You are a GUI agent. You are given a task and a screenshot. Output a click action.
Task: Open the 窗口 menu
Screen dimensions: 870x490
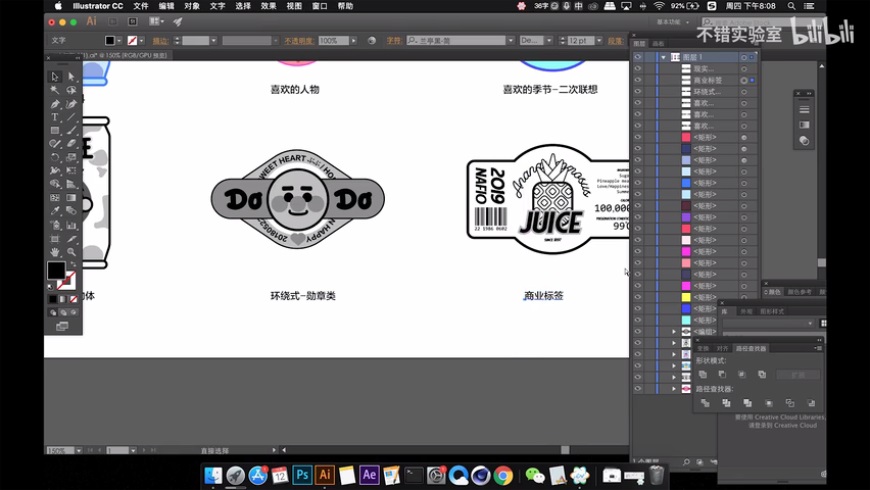[319, 6]
